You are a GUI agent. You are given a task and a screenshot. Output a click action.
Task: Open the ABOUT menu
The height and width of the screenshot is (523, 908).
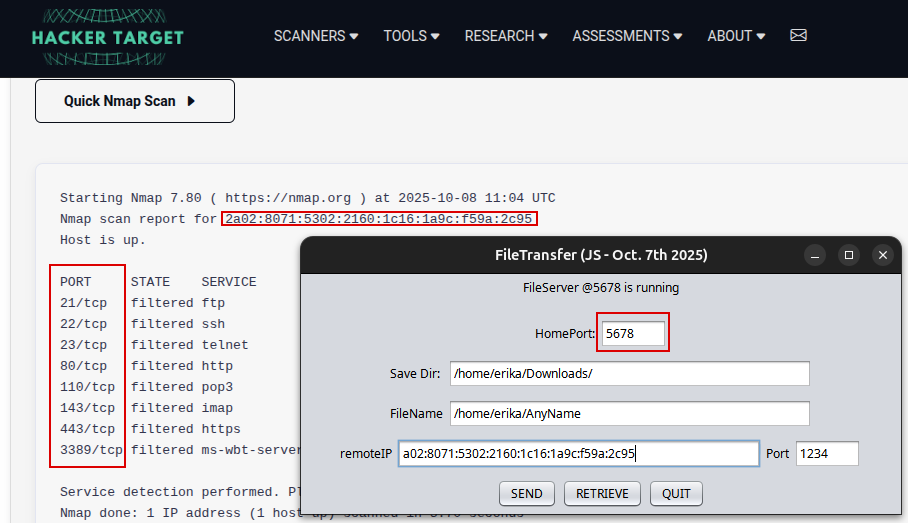click(736, 36)
